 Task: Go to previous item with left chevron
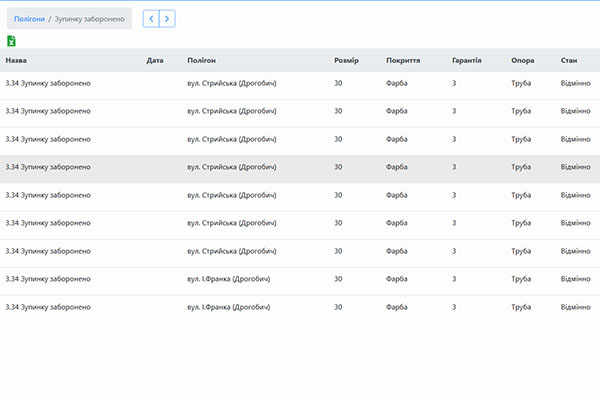click(x=151, y=18)
